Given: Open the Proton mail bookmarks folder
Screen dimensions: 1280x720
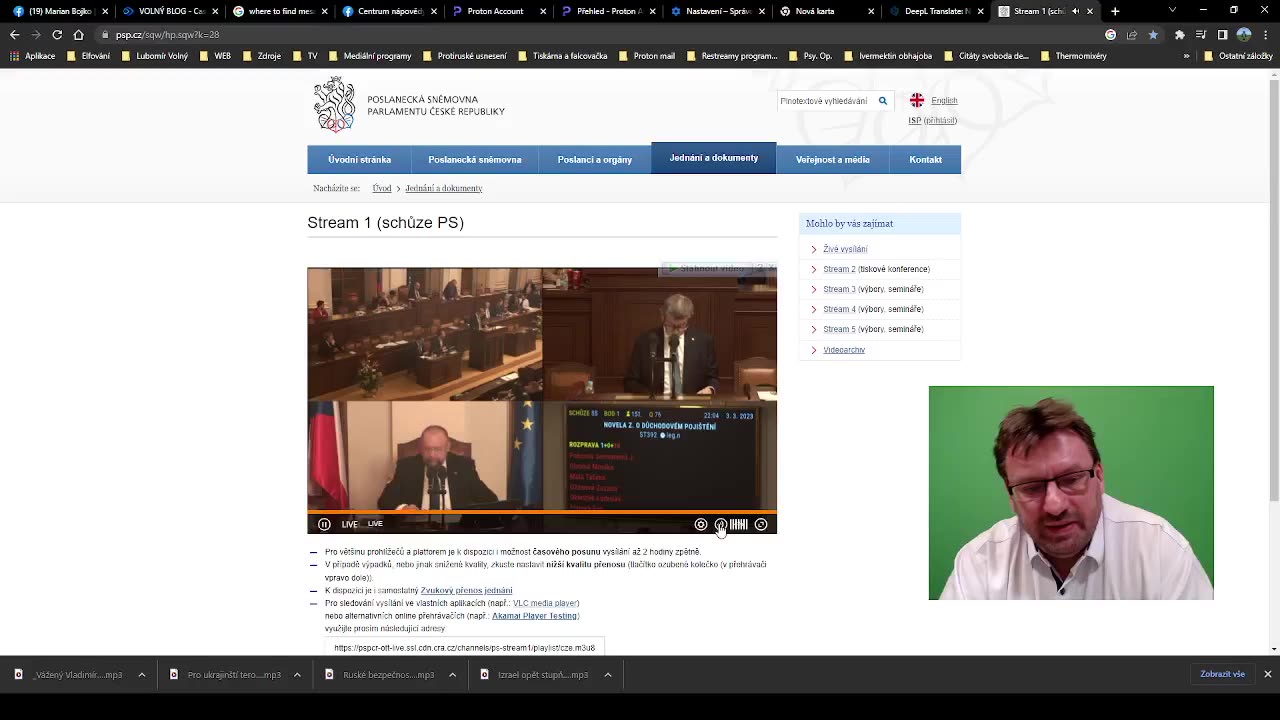Looking at the screenshot, I should click(x=646, y=56).
